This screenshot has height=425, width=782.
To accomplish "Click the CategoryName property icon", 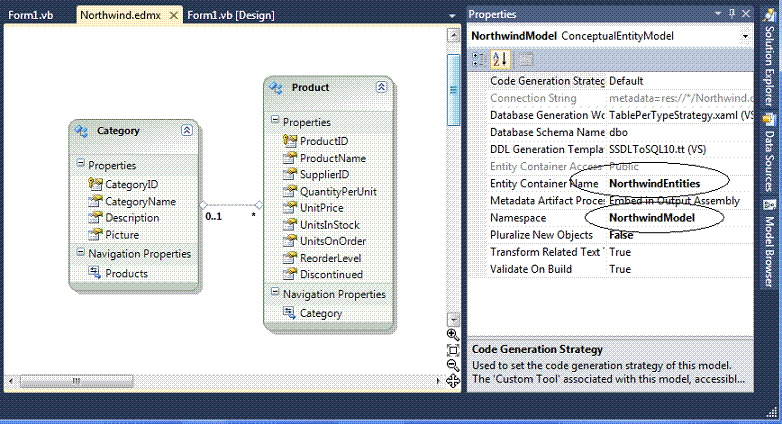I will click(x=95, y=201).
